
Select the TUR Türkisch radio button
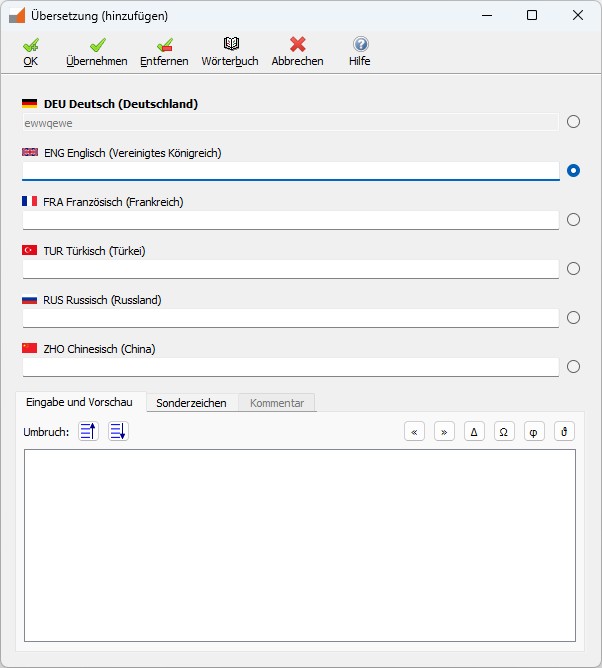tap(573, 269)
